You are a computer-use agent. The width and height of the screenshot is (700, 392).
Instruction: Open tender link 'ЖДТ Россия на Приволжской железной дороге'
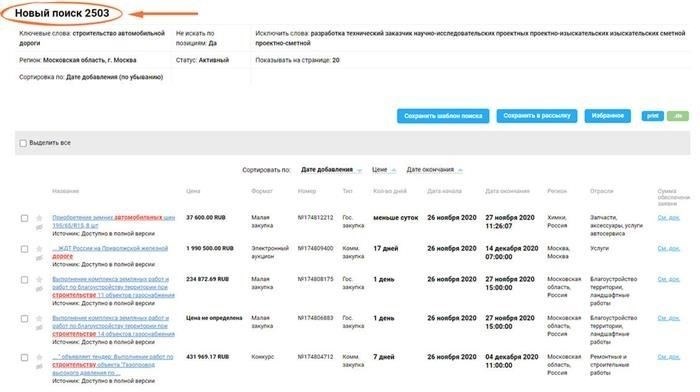[x=110, y=252]
